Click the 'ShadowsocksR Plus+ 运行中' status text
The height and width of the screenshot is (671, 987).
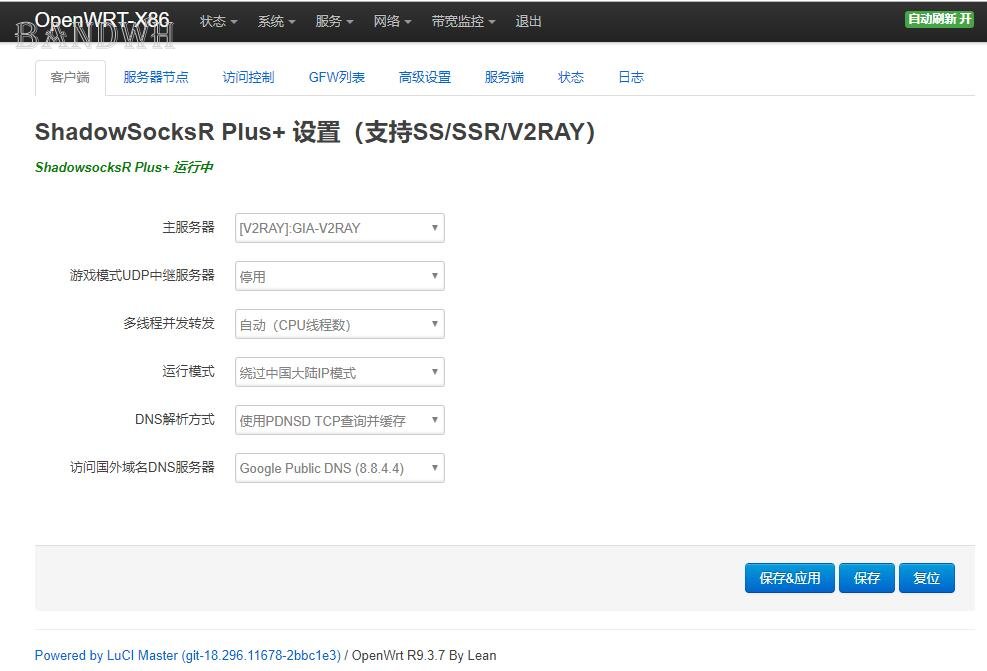tap(124, 167)
